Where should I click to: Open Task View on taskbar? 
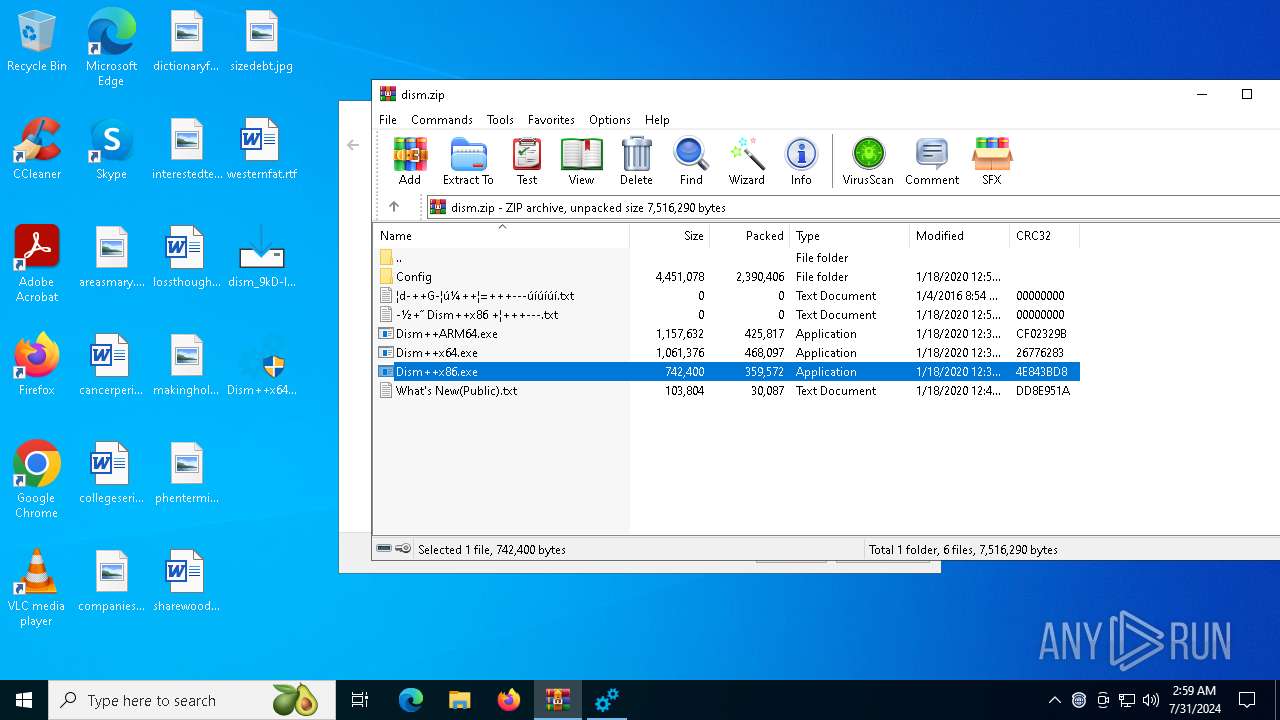(x=360, y=700)
